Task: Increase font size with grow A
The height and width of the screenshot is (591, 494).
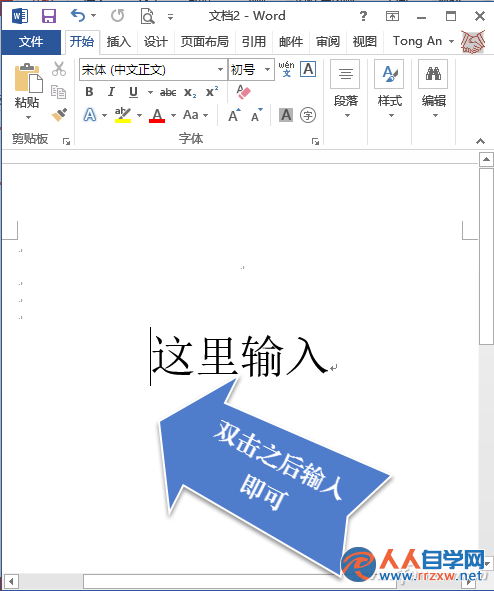Action: [234, 115]
